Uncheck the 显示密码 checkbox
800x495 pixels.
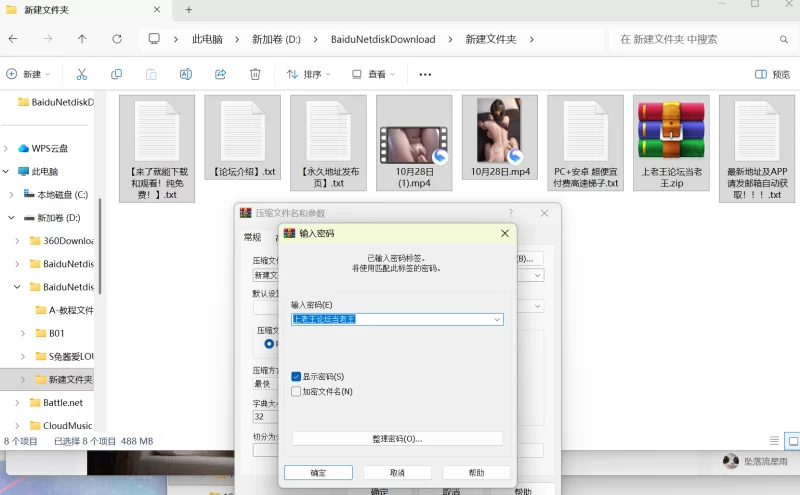(296, 376)
